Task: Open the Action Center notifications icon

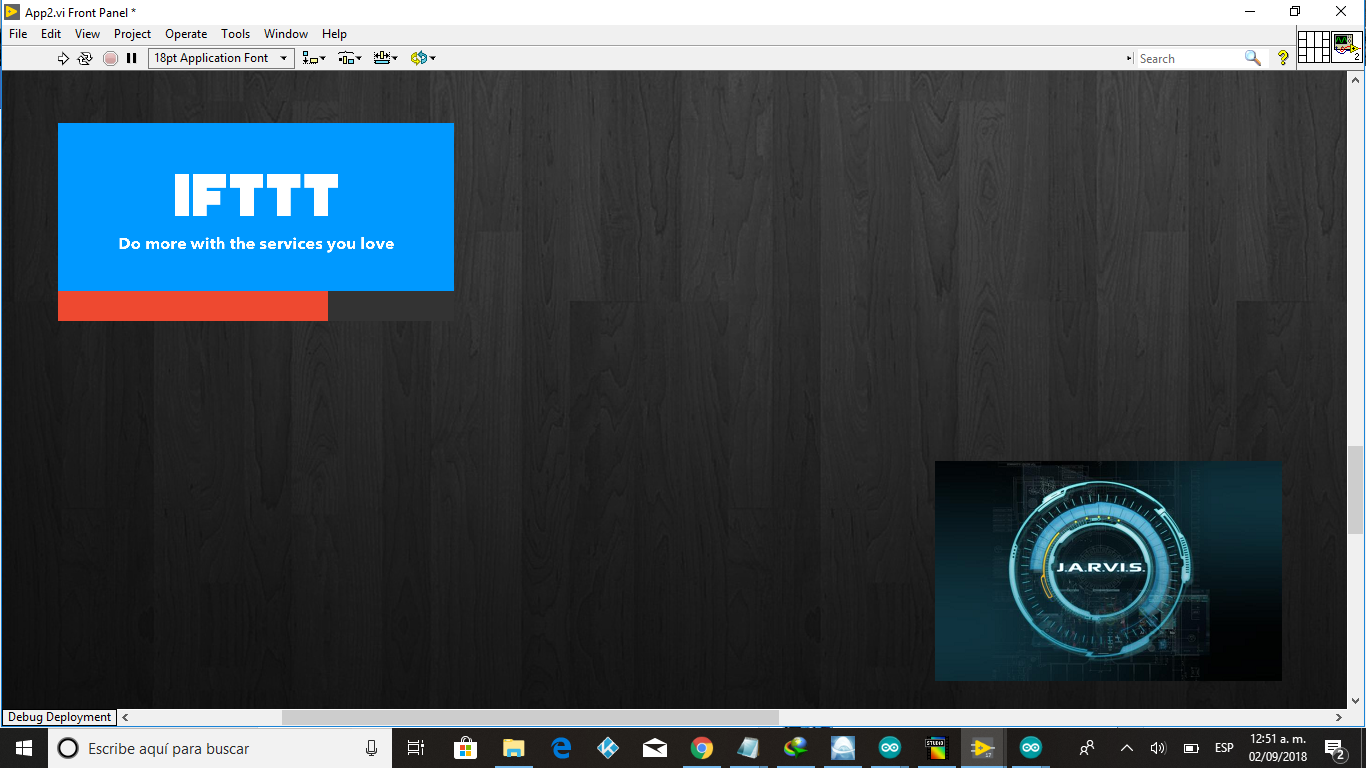Action: [x=1335, y=748]
